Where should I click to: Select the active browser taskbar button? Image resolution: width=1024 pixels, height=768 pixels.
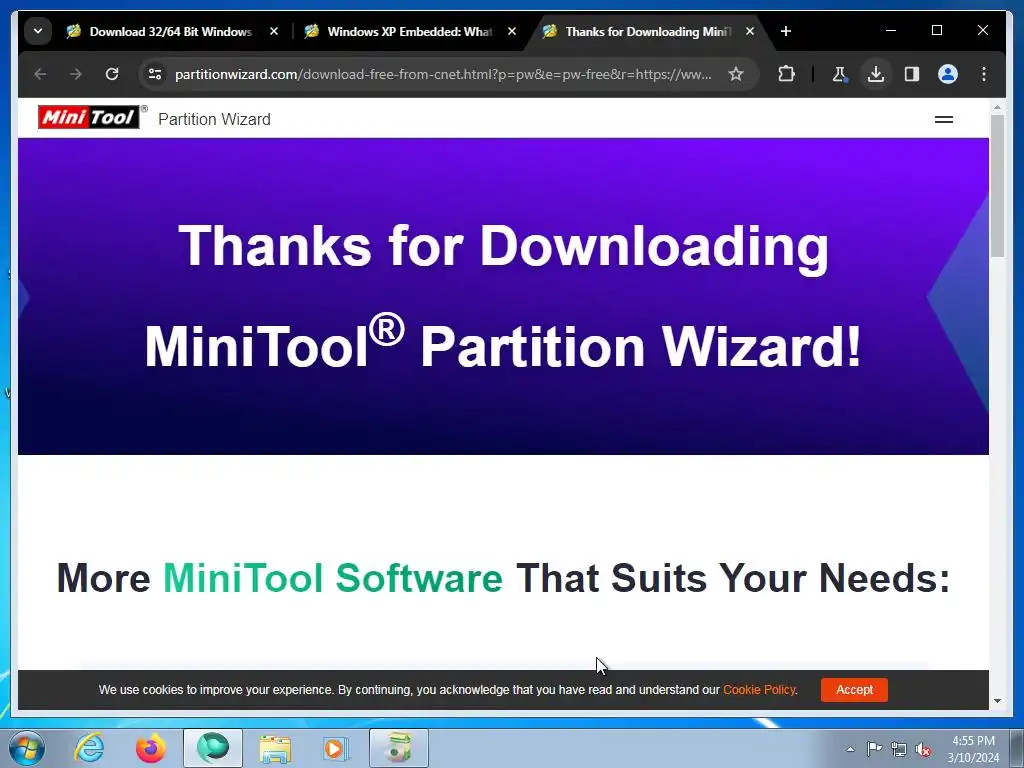[213, 748]
